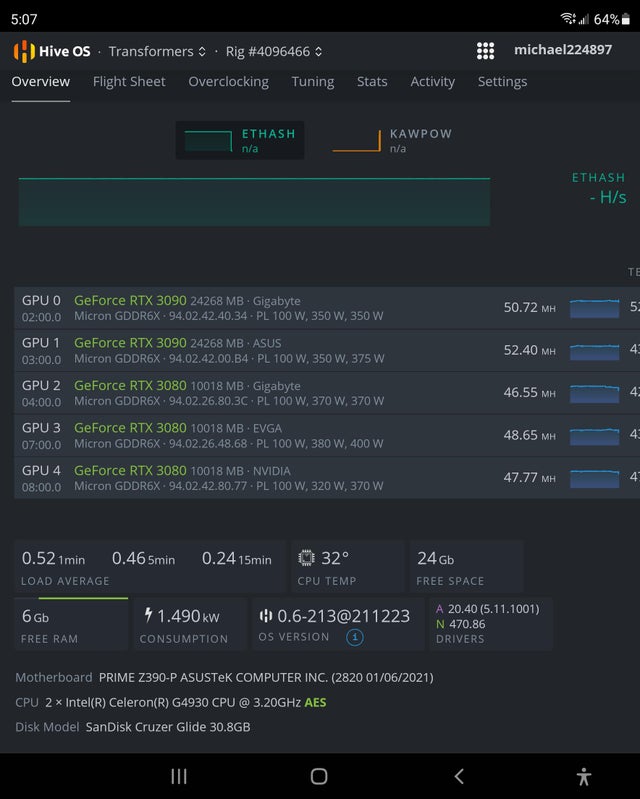Go to the Stats tab
Screen dimensions: 640x799
coord(372,82)
